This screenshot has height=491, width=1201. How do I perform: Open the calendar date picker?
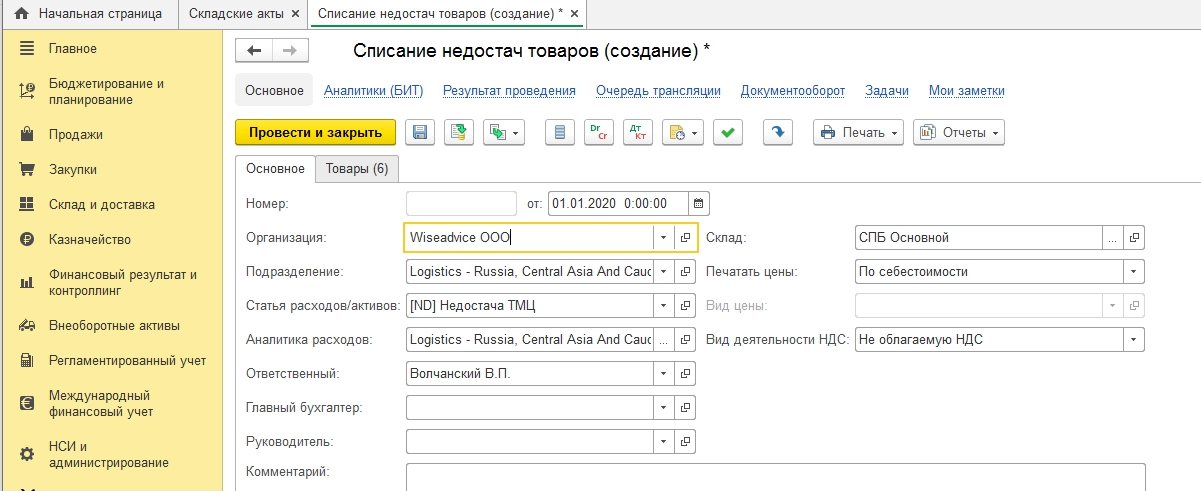(699, 203)
